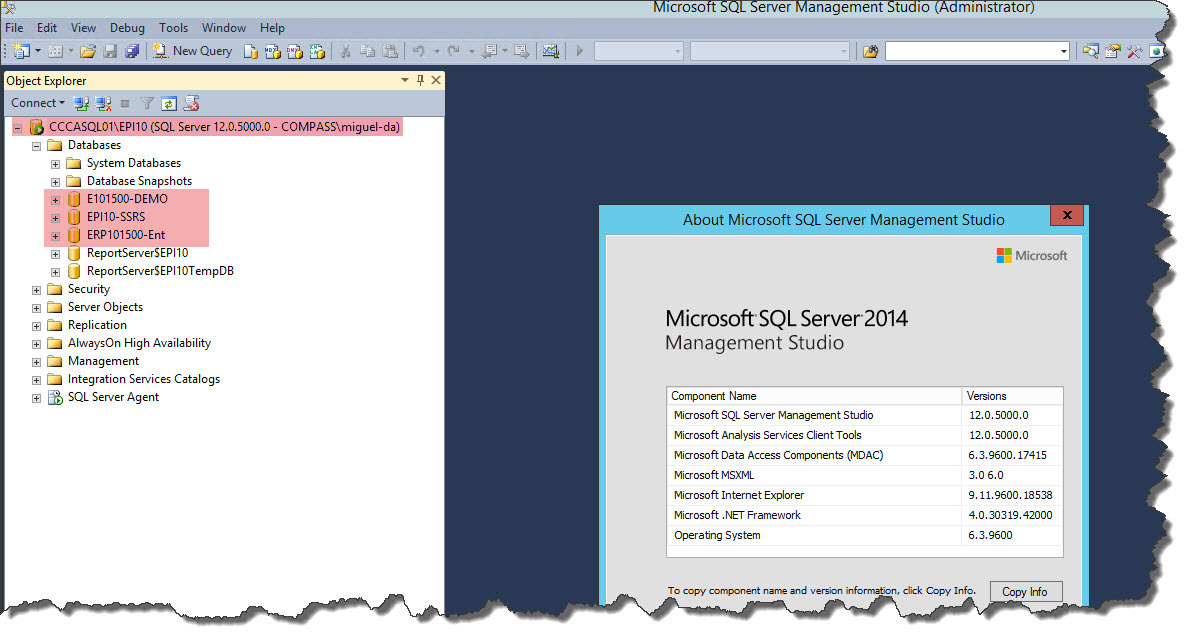
Task: Select the Microsoft MSXML row in About
Action: point(864,475)
